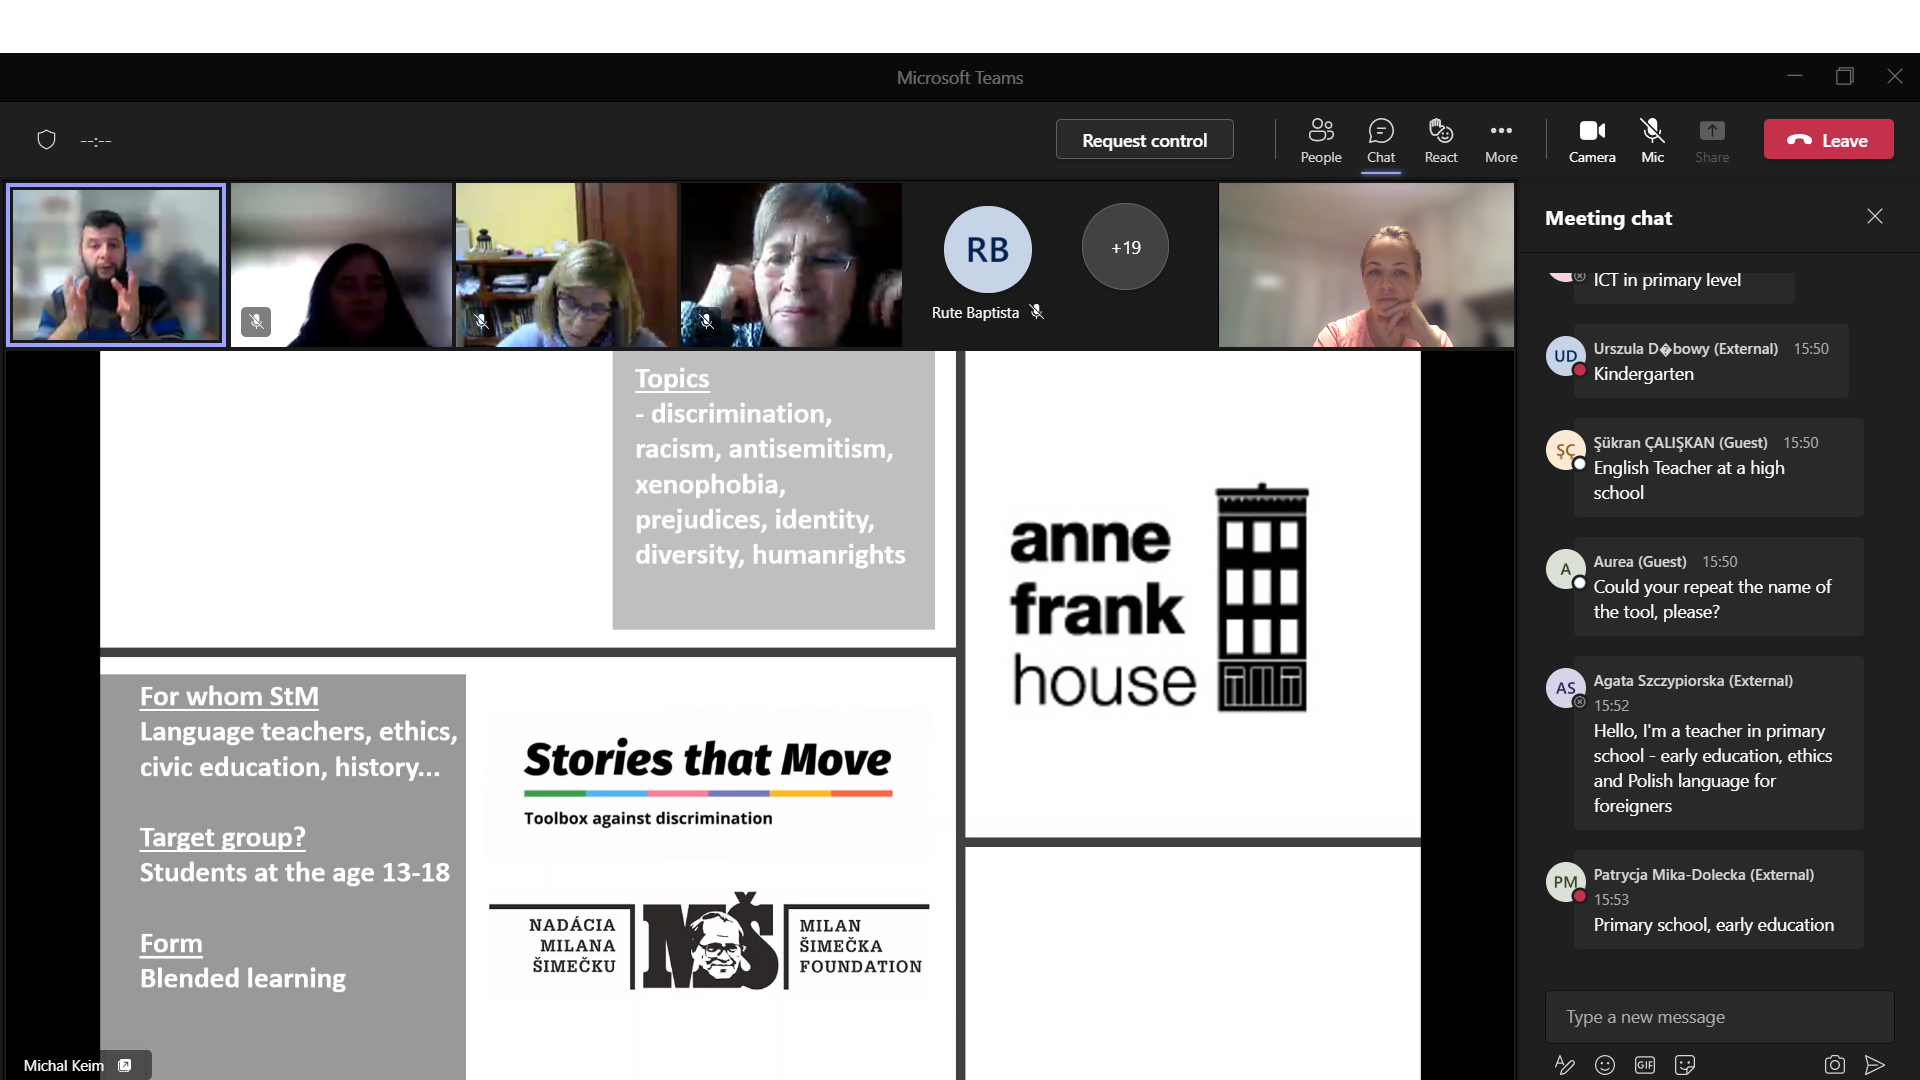The image size is (1920, 1080).
Task: Click the icon beside Michal Keim's name
Action: click(125, 1066)
